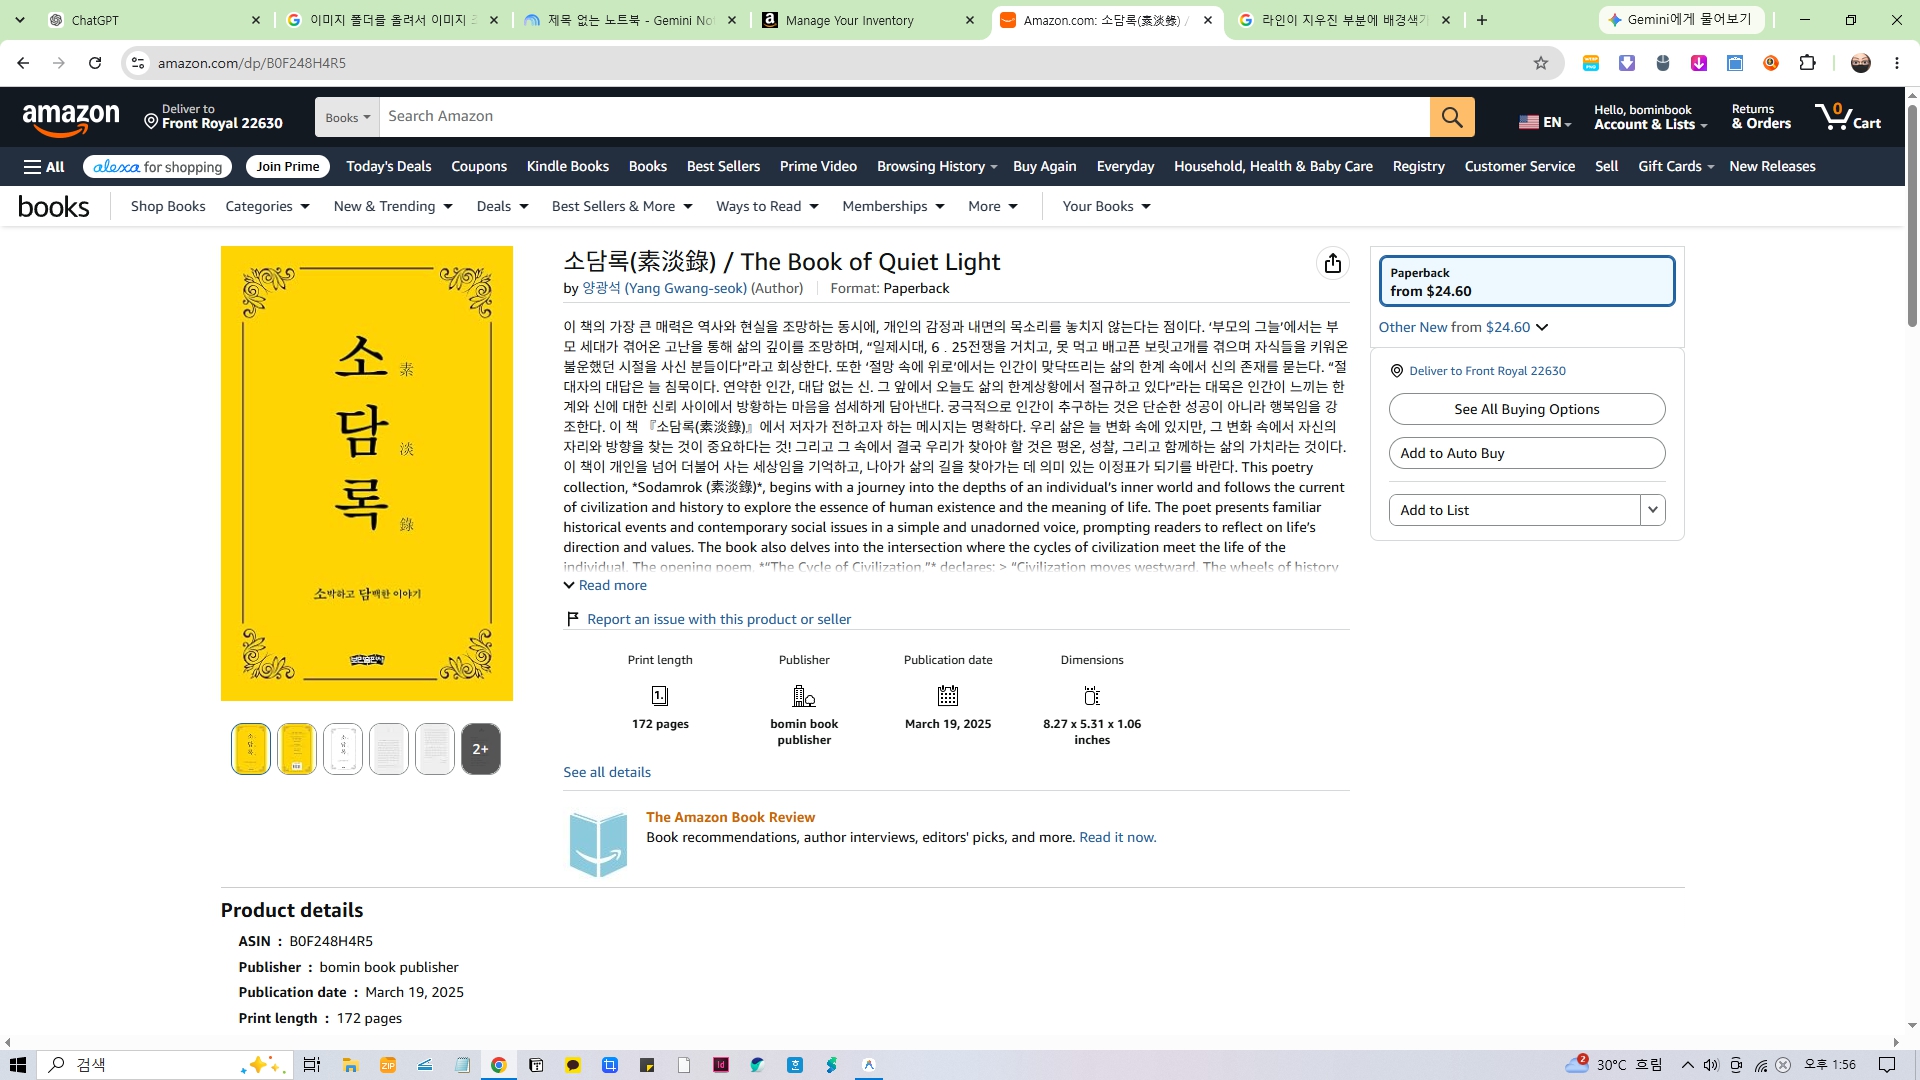Open the Books search category dropdown
Image resolution: width=1920 pixels, height=1080 pixels.
[x=347, y=117]
